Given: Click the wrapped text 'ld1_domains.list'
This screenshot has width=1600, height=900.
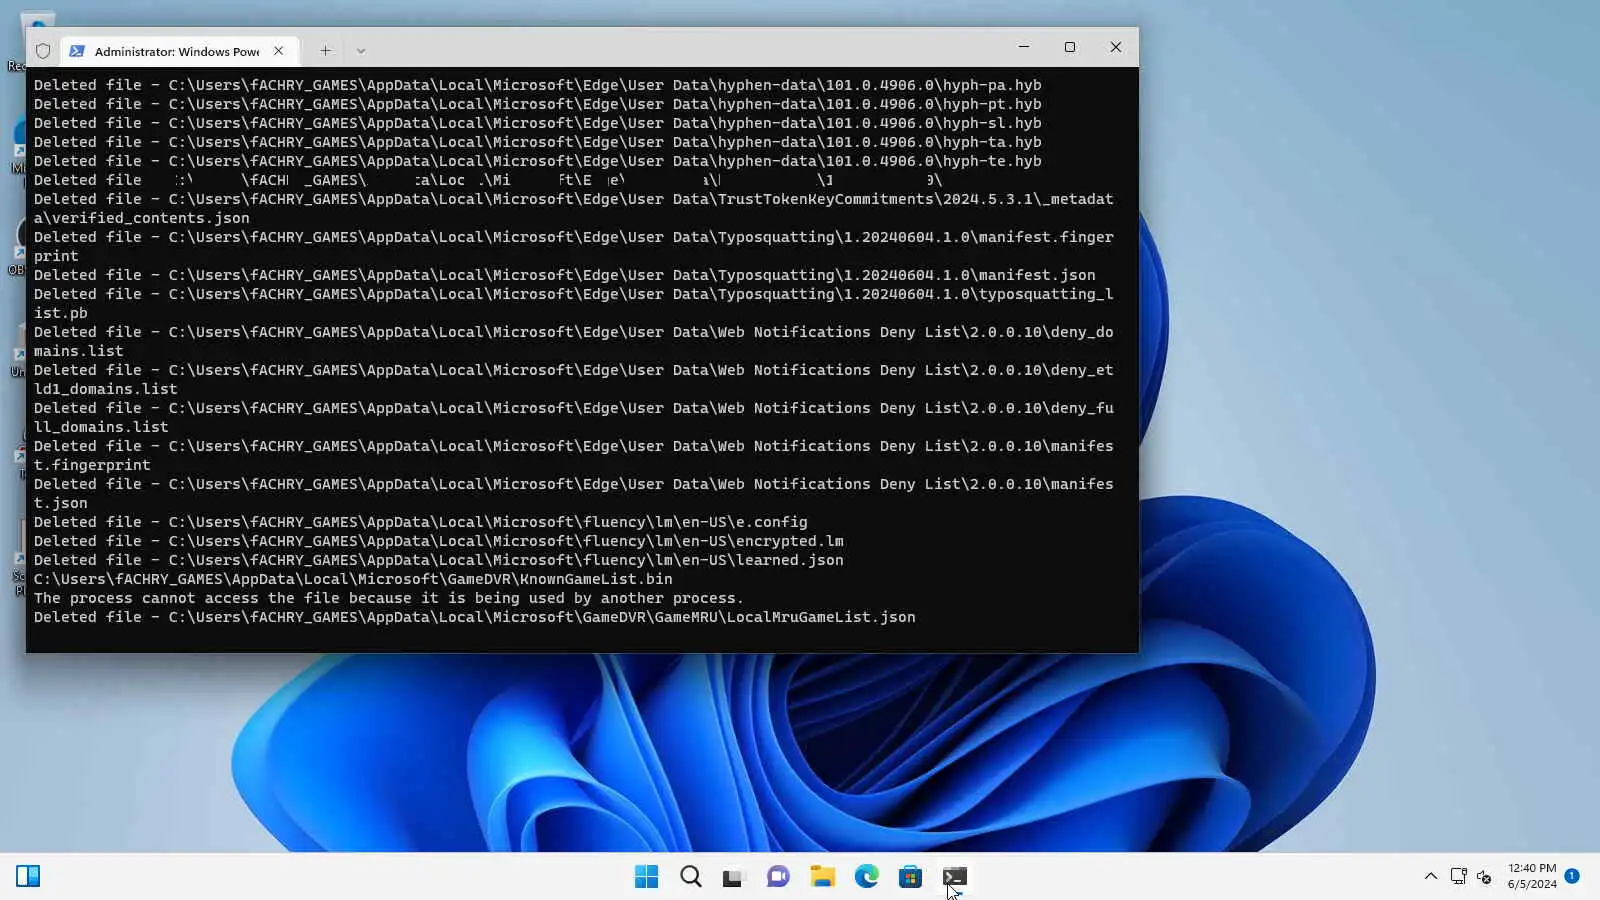Looking at the screenshot, I should pyautogui.click(x=106, y=389).
